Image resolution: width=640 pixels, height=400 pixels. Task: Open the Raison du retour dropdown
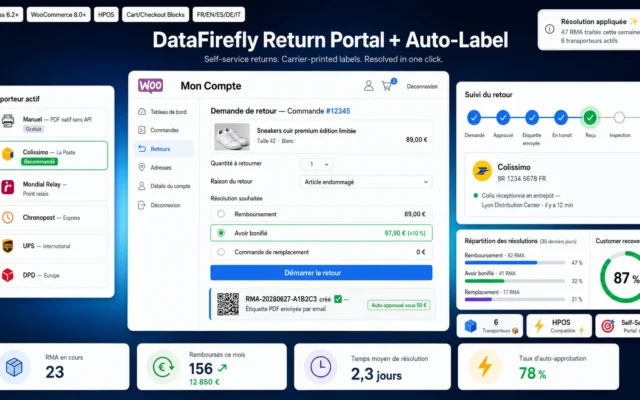[366, 182]
